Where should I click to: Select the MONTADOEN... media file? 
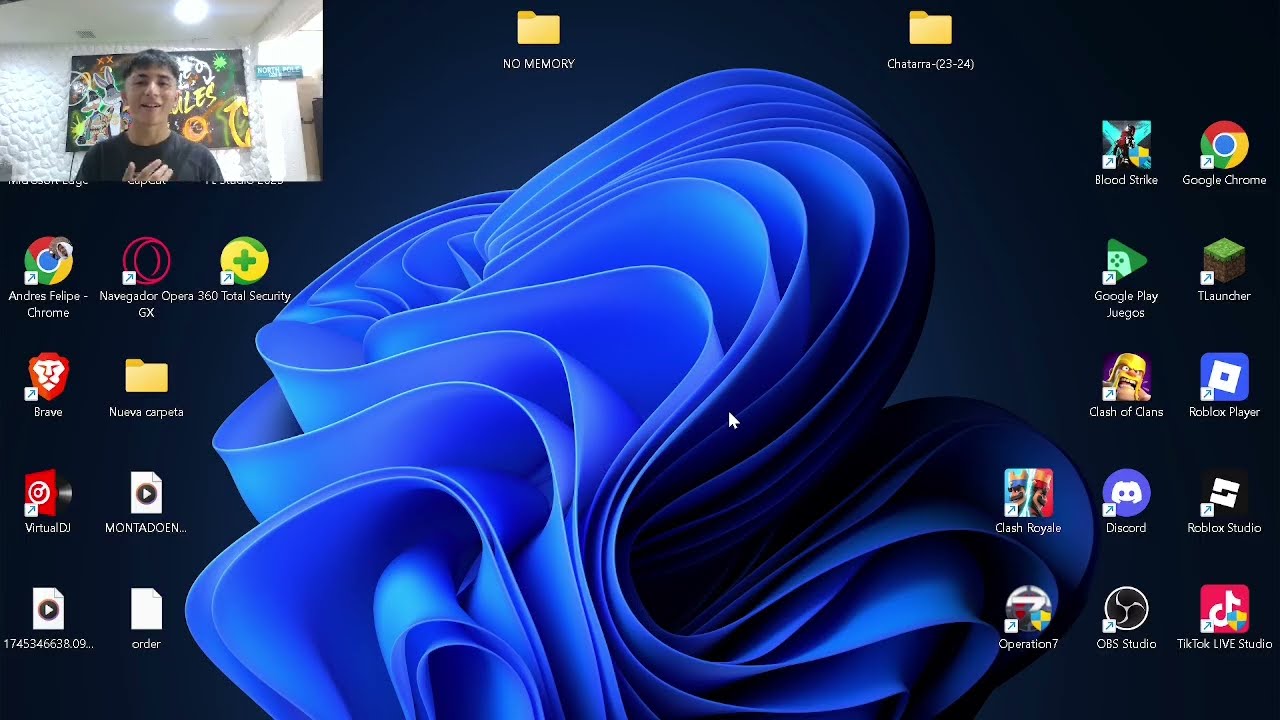[146, 493]
